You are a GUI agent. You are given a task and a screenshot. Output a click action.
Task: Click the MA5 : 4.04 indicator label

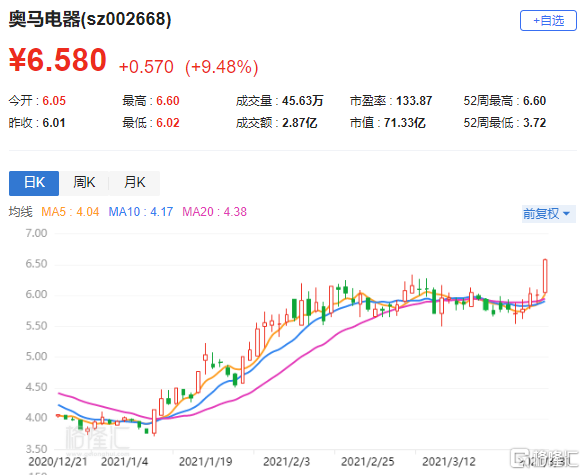coord(70,212)
